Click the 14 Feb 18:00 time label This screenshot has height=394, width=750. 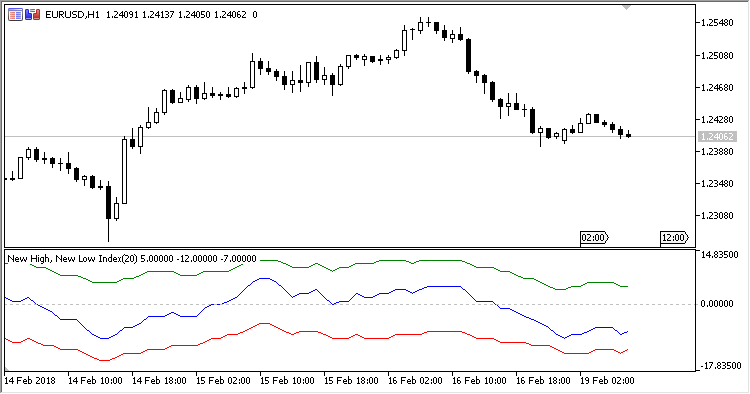159,381
